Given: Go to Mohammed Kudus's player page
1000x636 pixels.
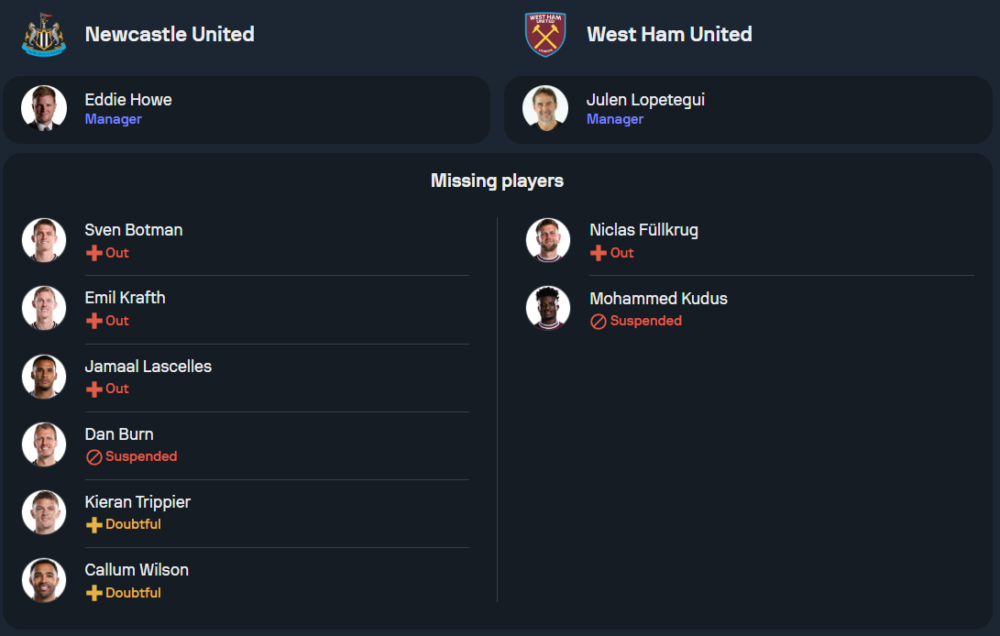Looking at the screenshot, I should tap(658, 298).
